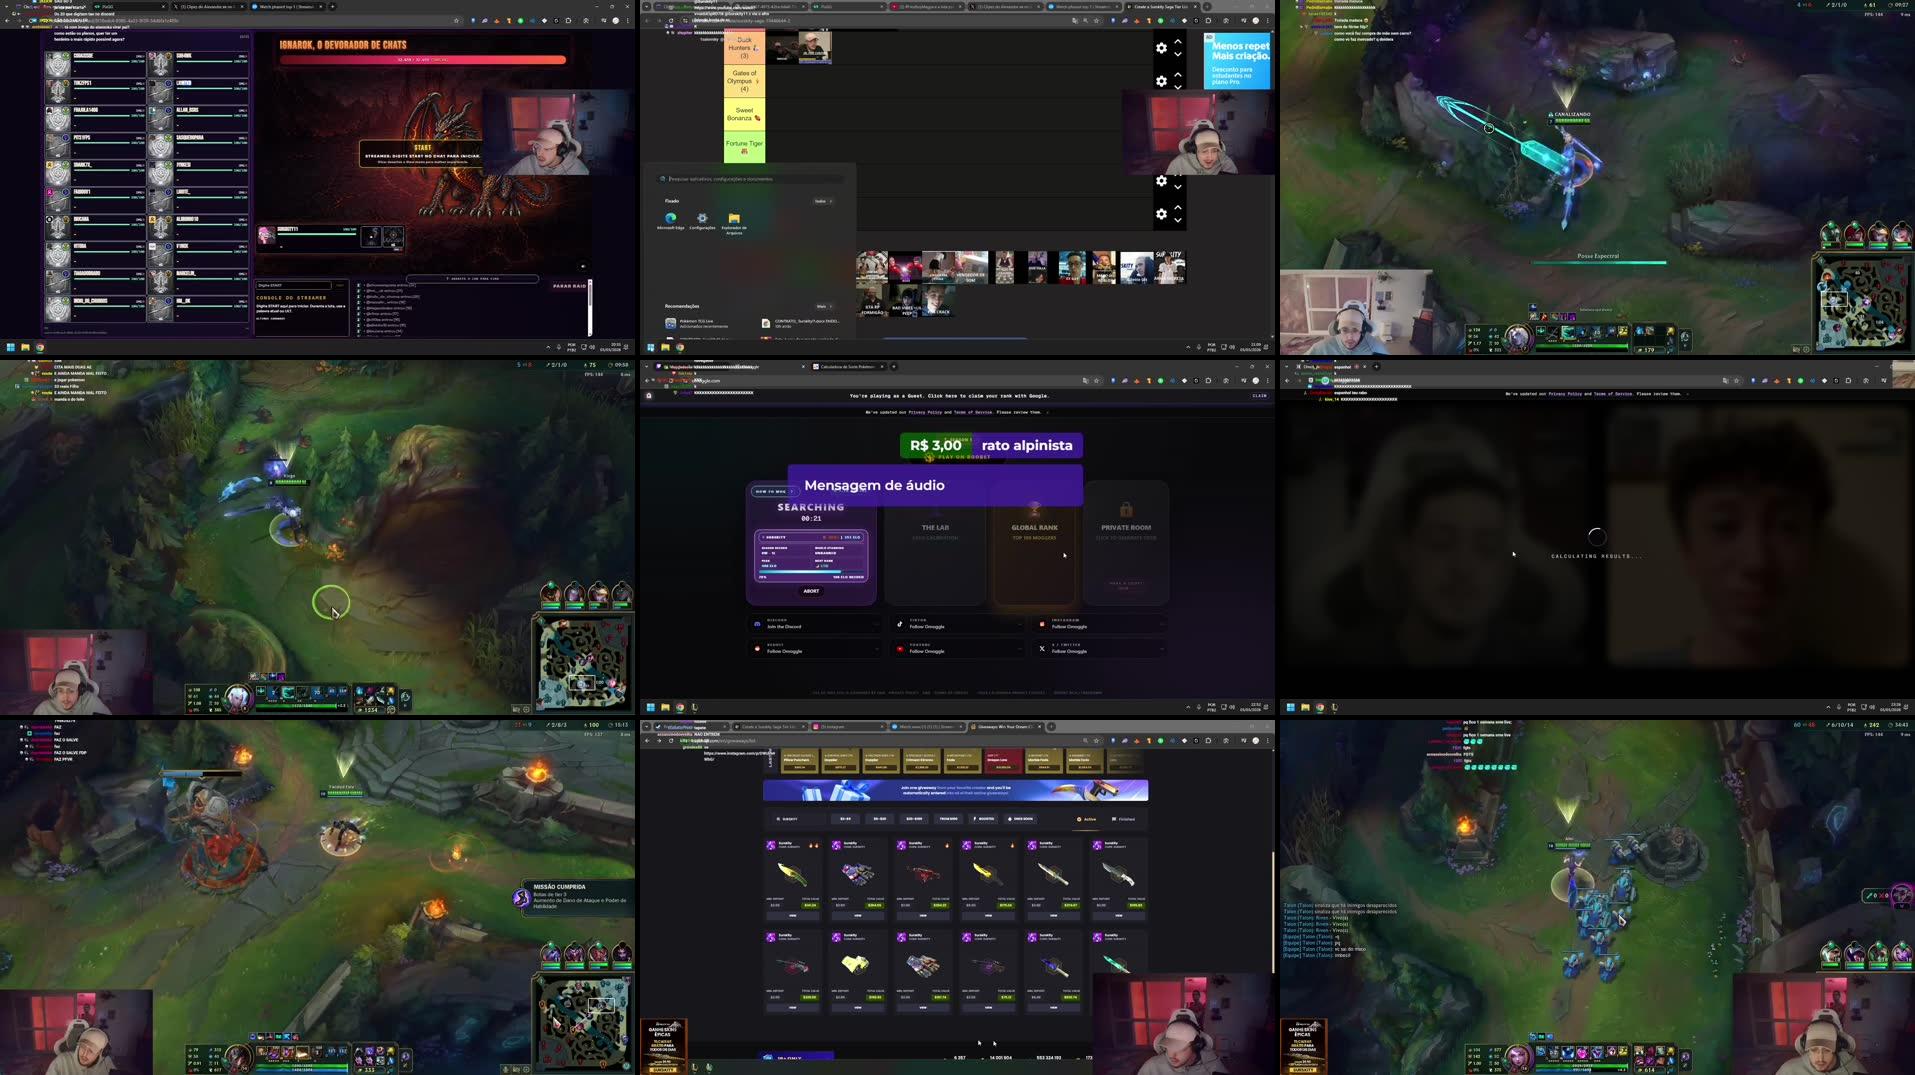Viewport: 1915px width, 1075px height.
Task: Open the Terms of Service link in Omoggle window
Action: click(x=973, y=412)
